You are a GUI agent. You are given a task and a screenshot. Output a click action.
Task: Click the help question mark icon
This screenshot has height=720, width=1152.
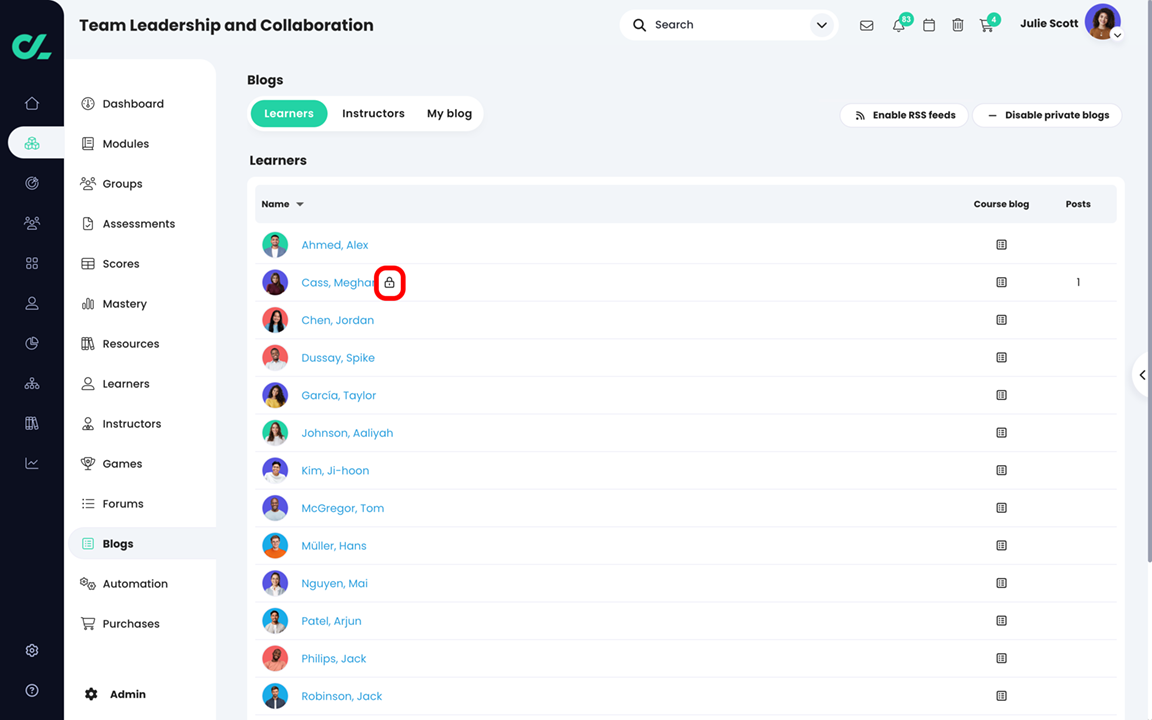click(32, 690)
